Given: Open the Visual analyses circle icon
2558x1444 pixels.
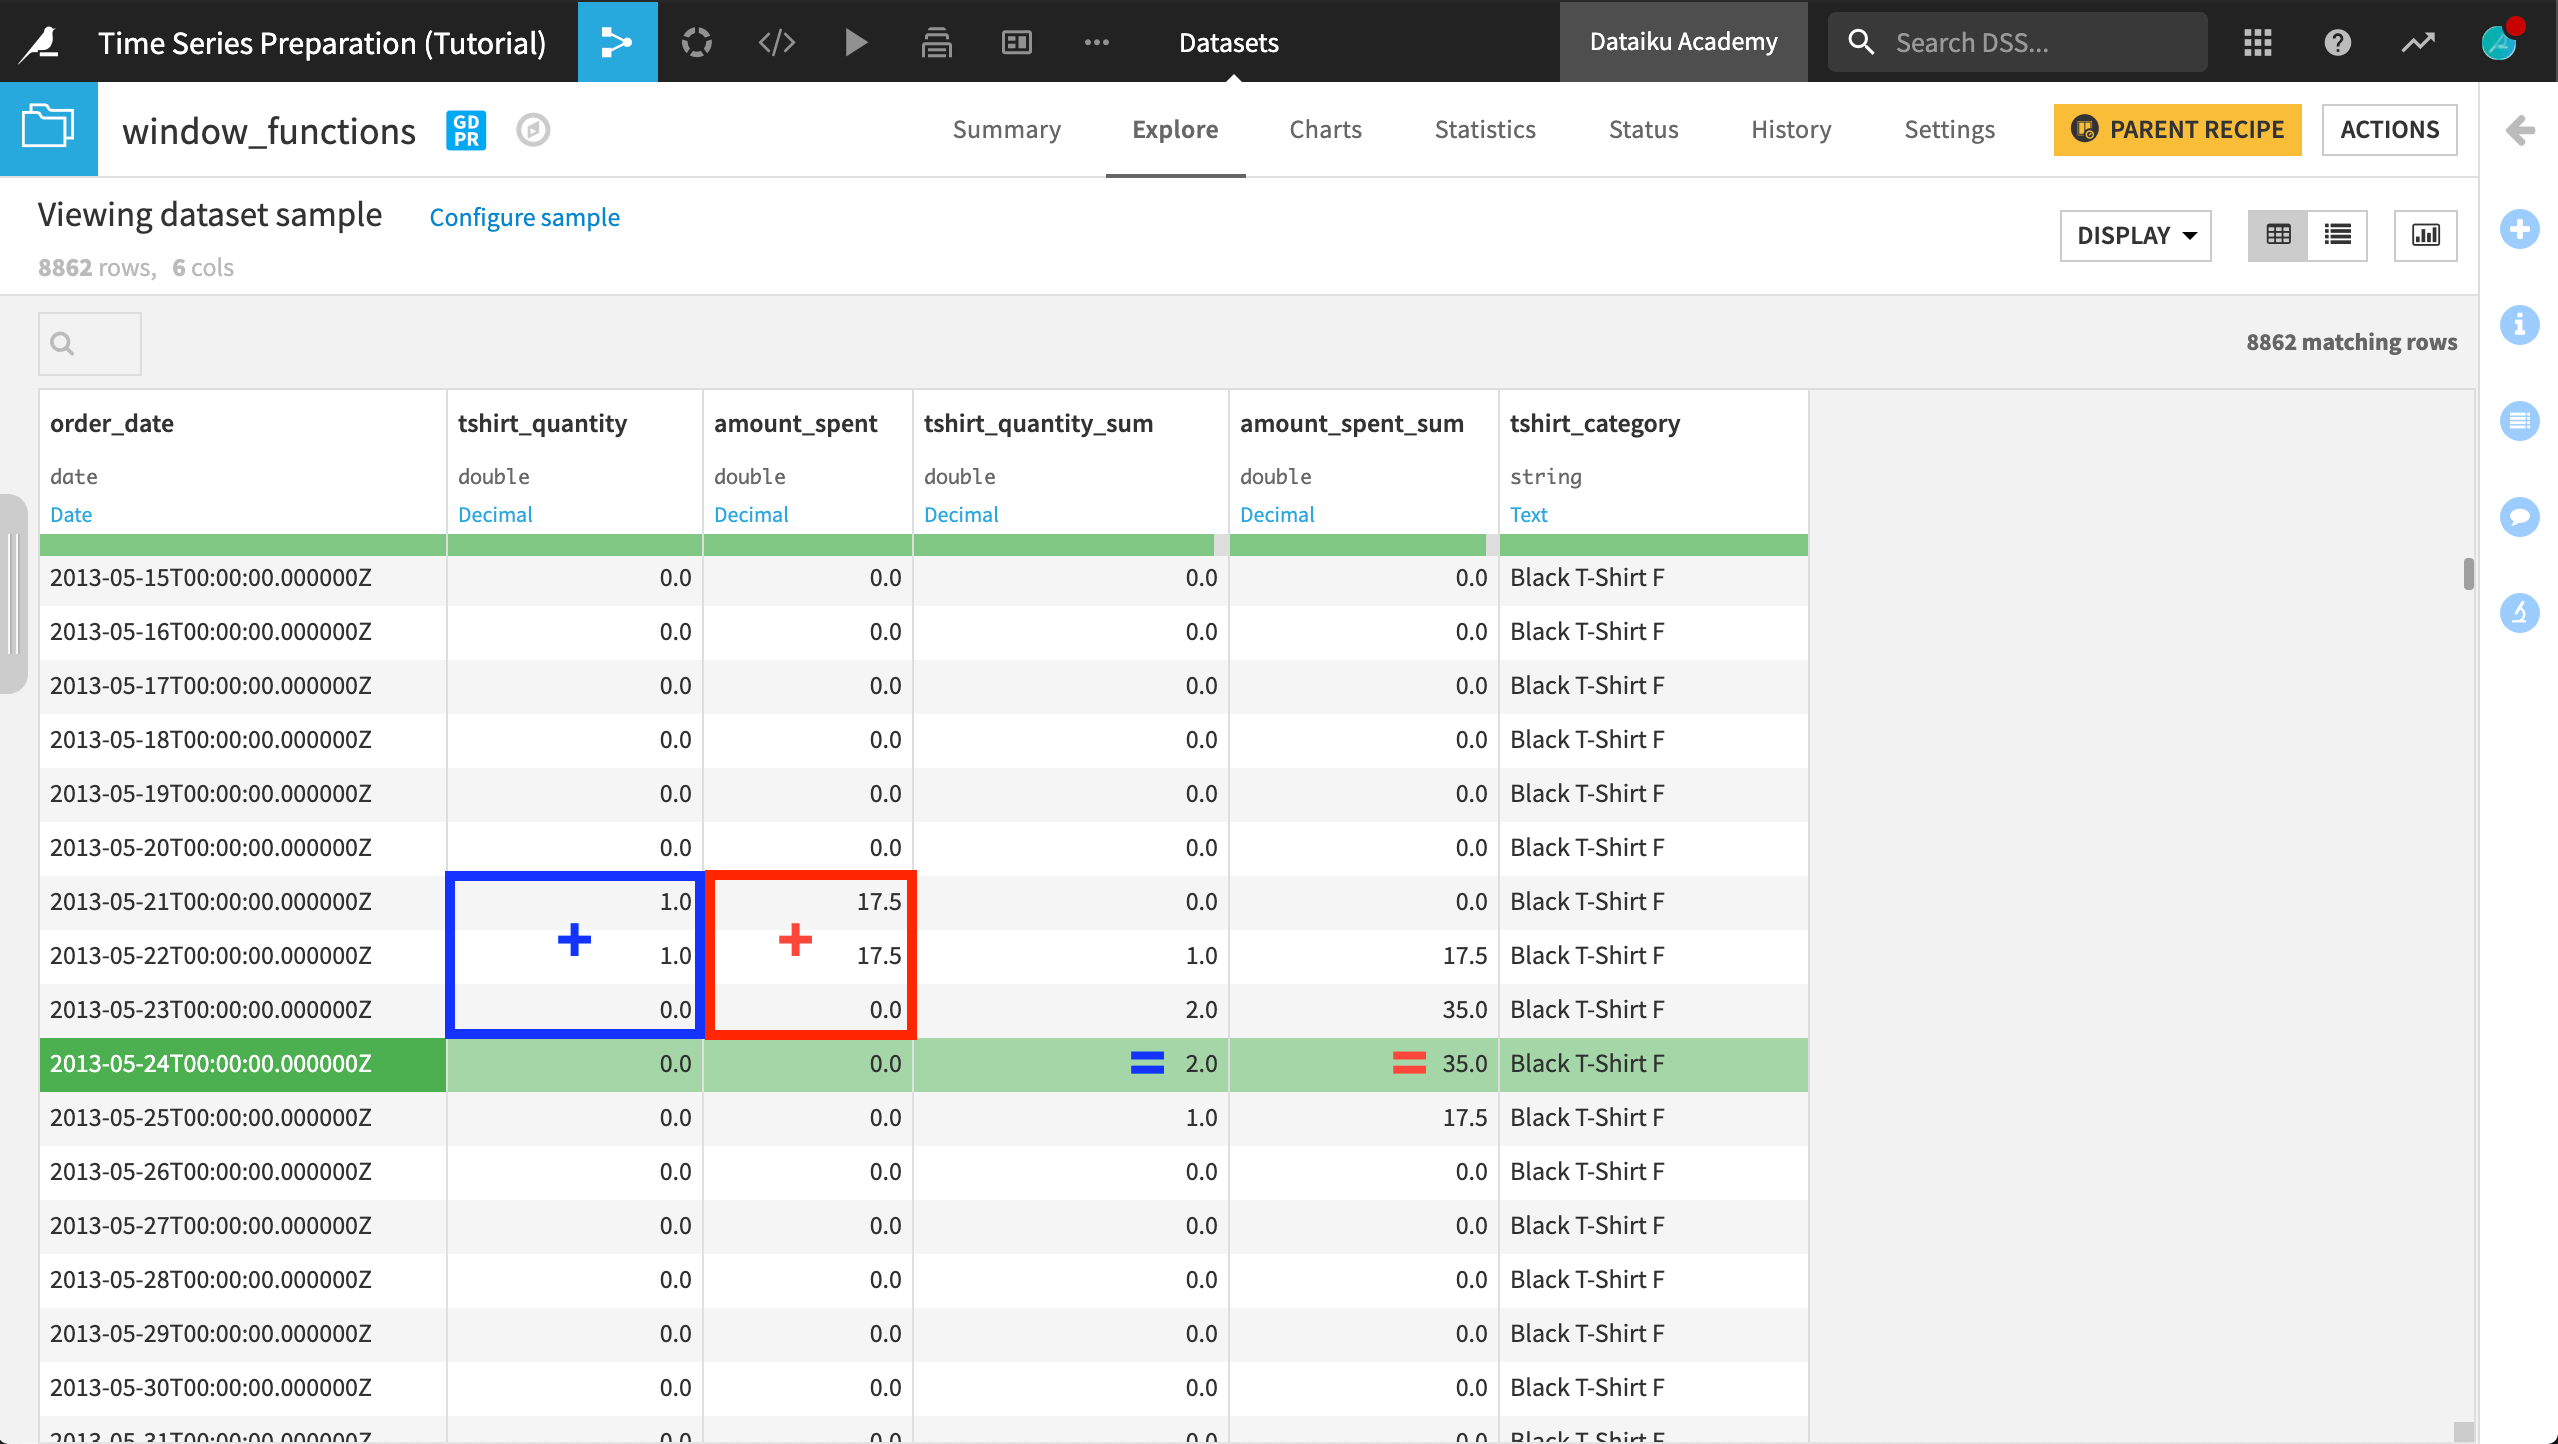Looking at the screenshot, I should pyautogui.click(x=697, y=42).
